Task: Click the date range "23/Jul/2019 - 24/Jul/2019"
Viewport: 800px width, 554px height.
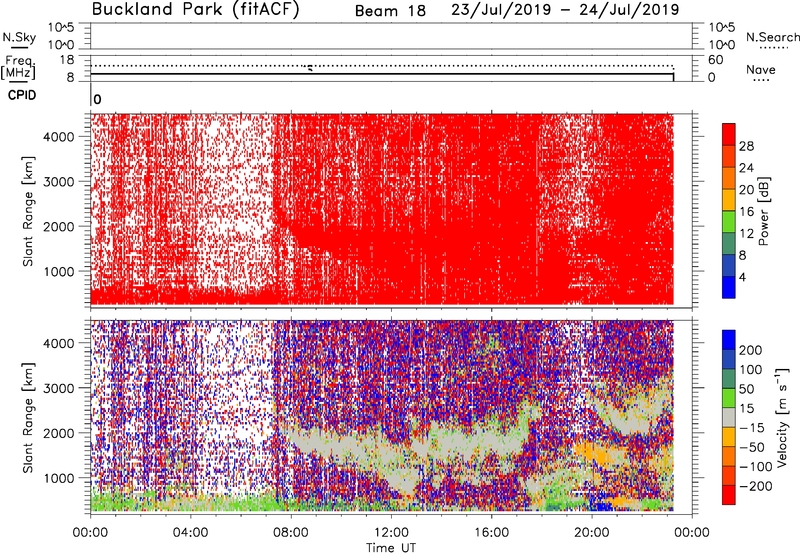Action: 565,10
